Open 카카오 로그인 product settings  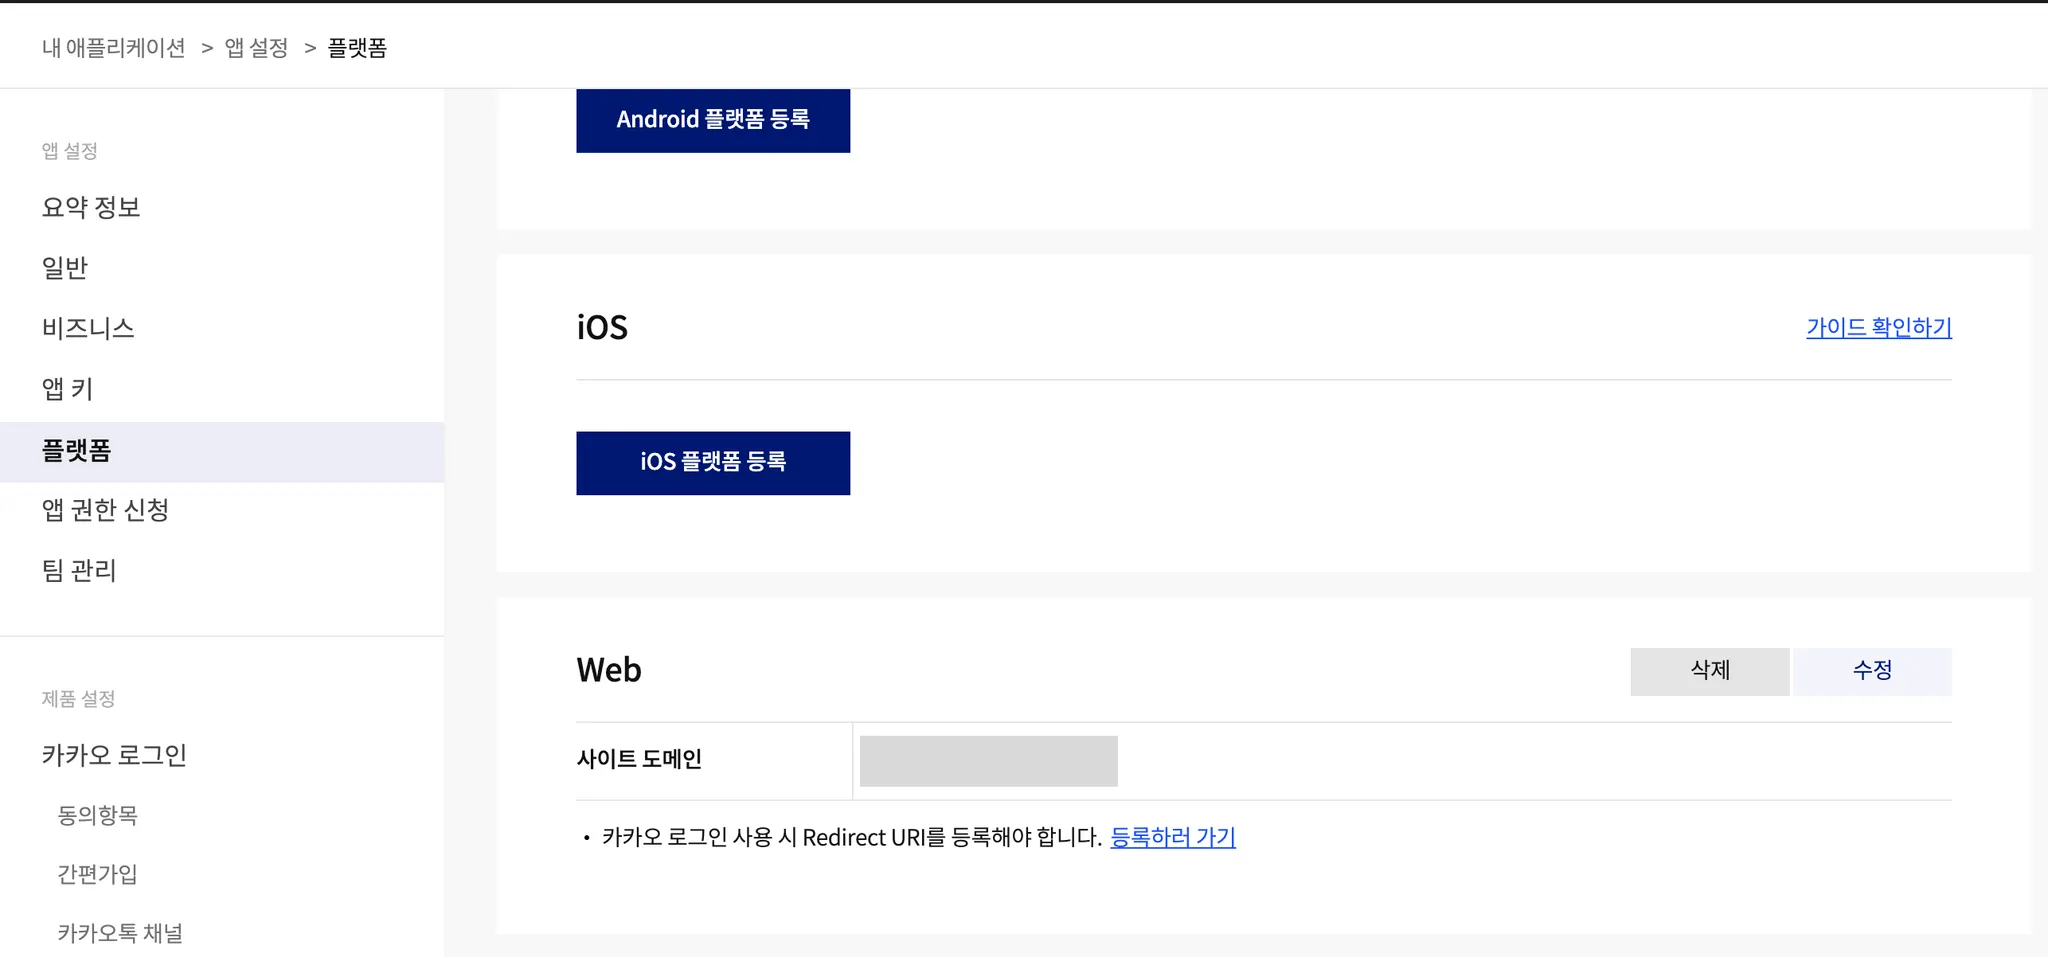114,755
